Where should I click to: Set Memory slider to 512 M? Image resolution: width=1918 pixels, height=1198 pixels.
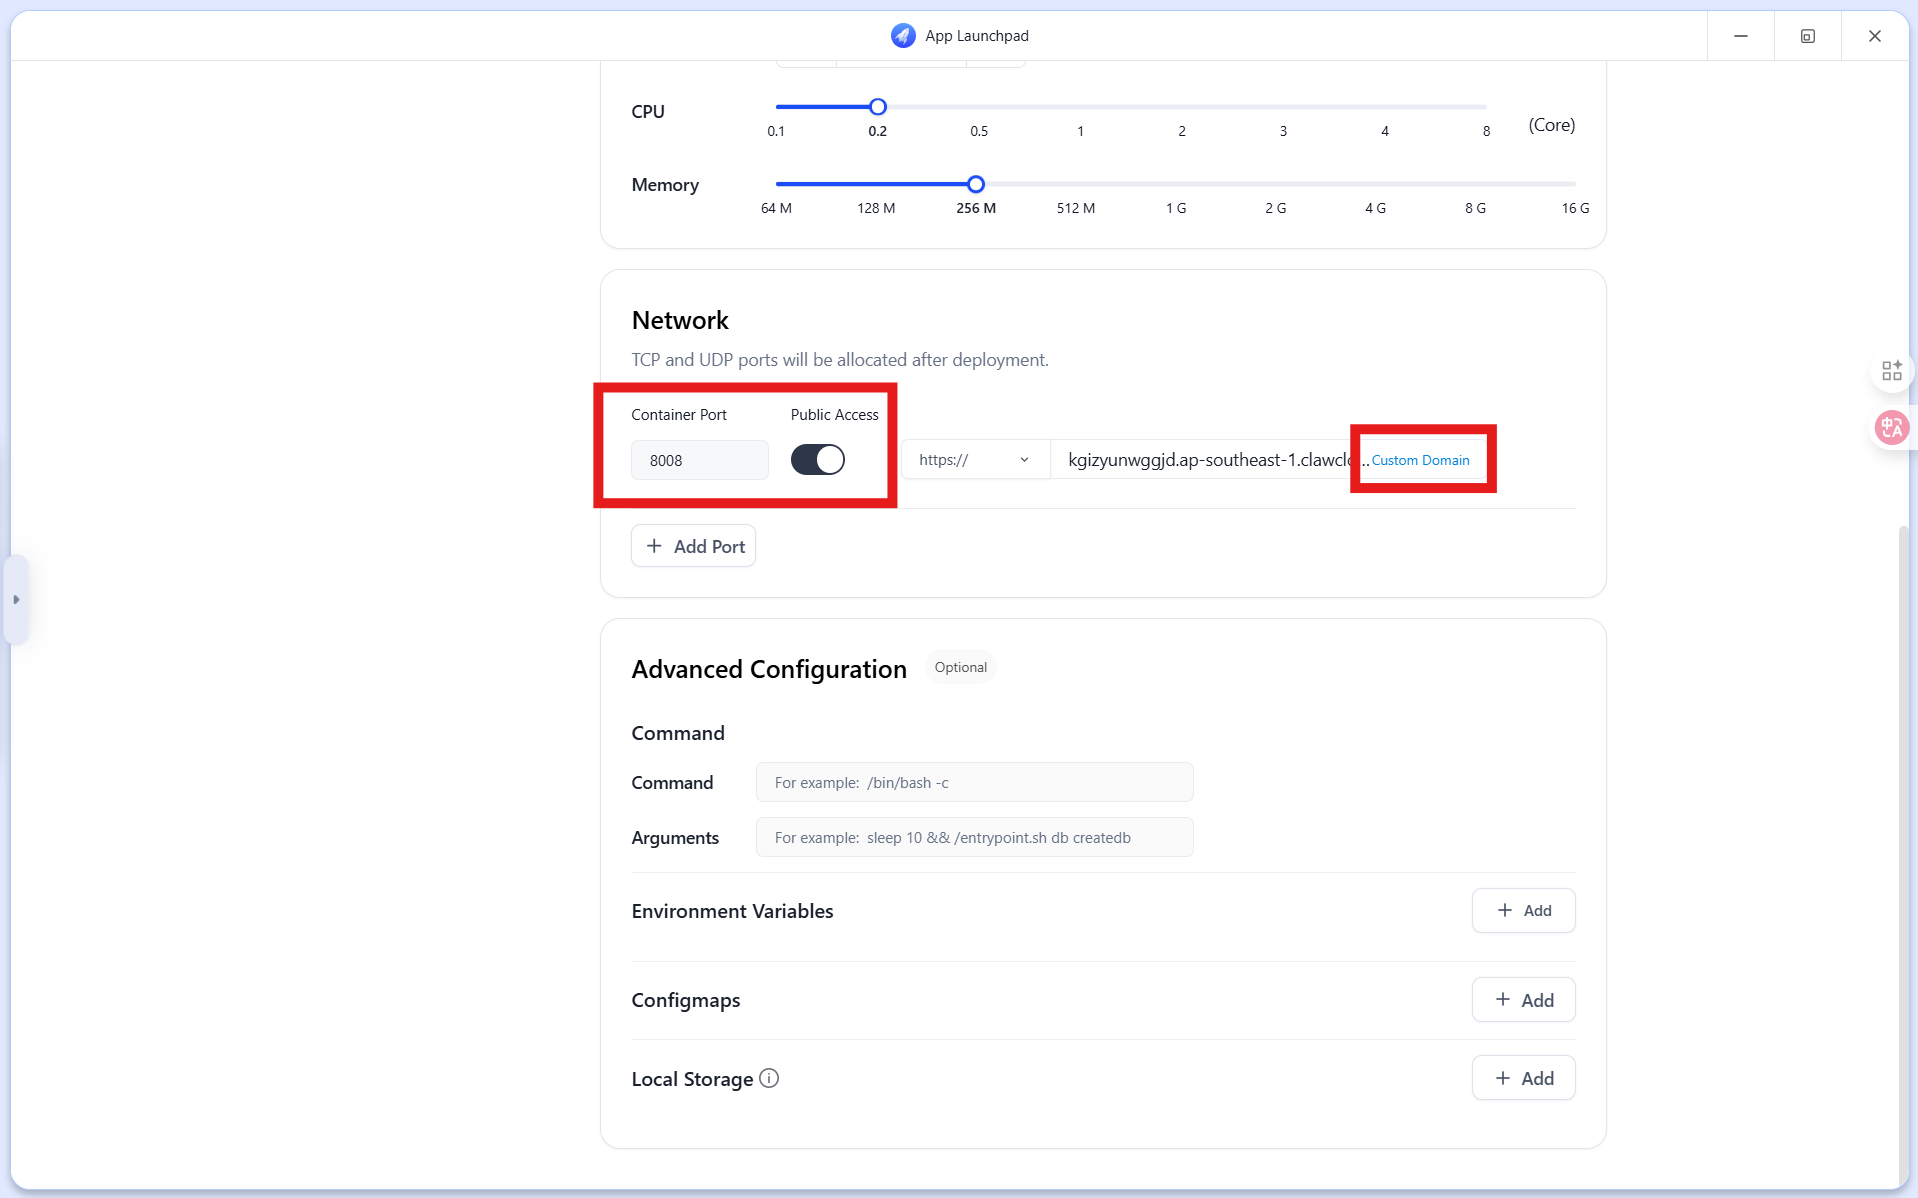1076,184
